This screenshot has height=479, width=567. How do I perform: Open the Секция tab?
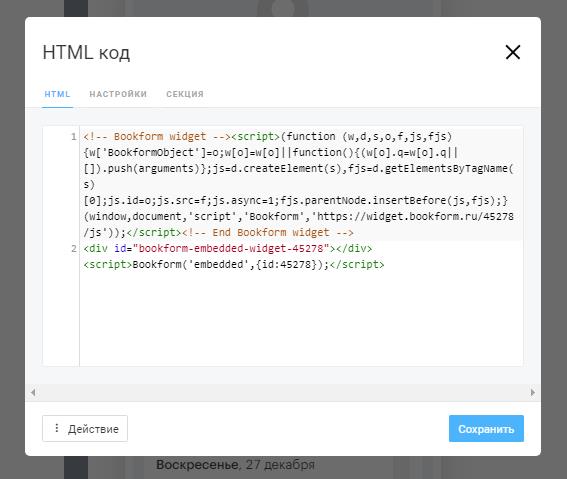185,94
